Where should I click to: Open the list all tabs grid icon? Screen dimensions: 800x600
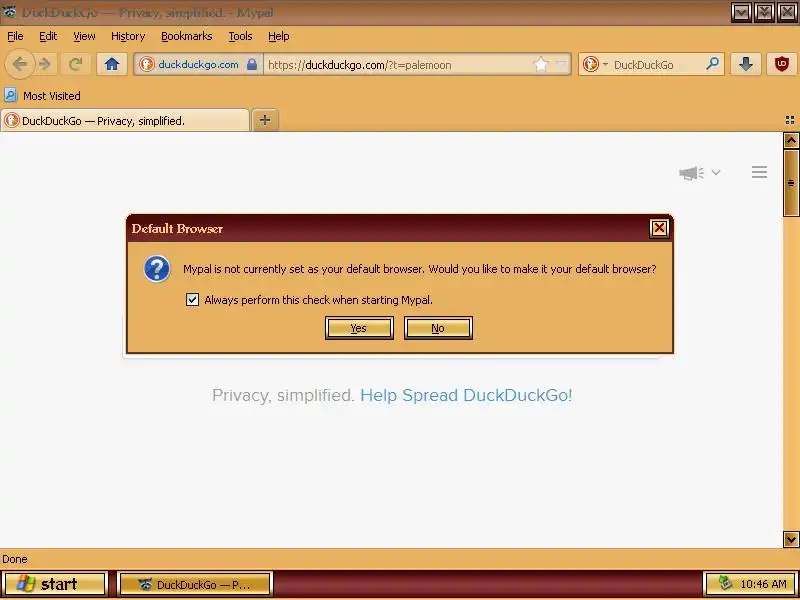pos(790,120)
